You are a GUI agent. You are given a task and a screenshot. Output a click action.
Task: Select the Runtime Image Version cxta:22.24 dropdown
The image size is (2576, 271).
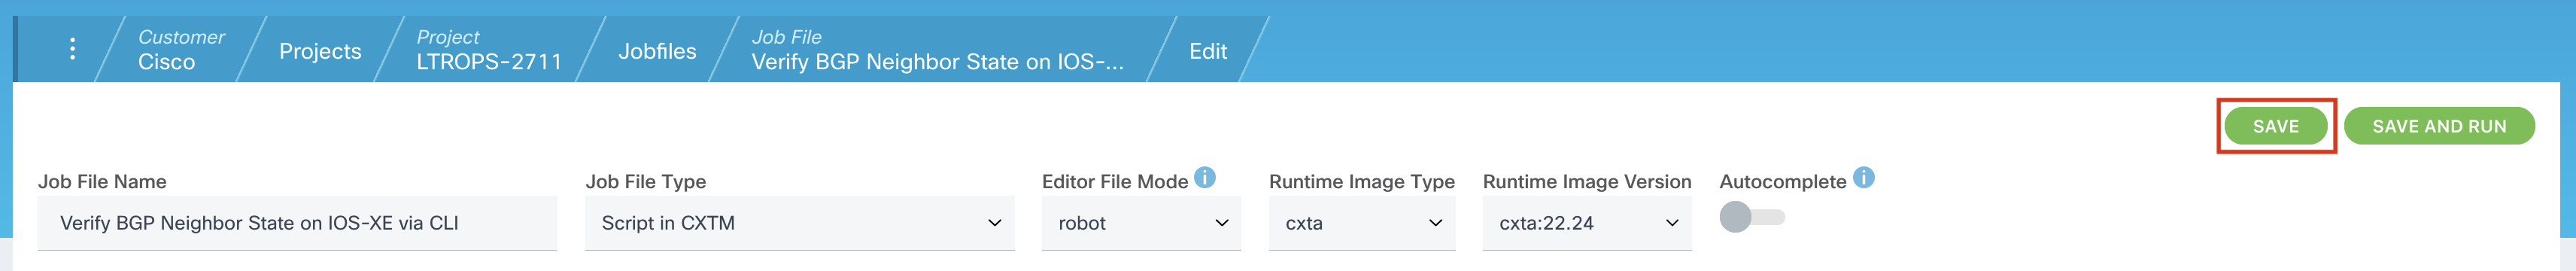tap(1587, 223)
